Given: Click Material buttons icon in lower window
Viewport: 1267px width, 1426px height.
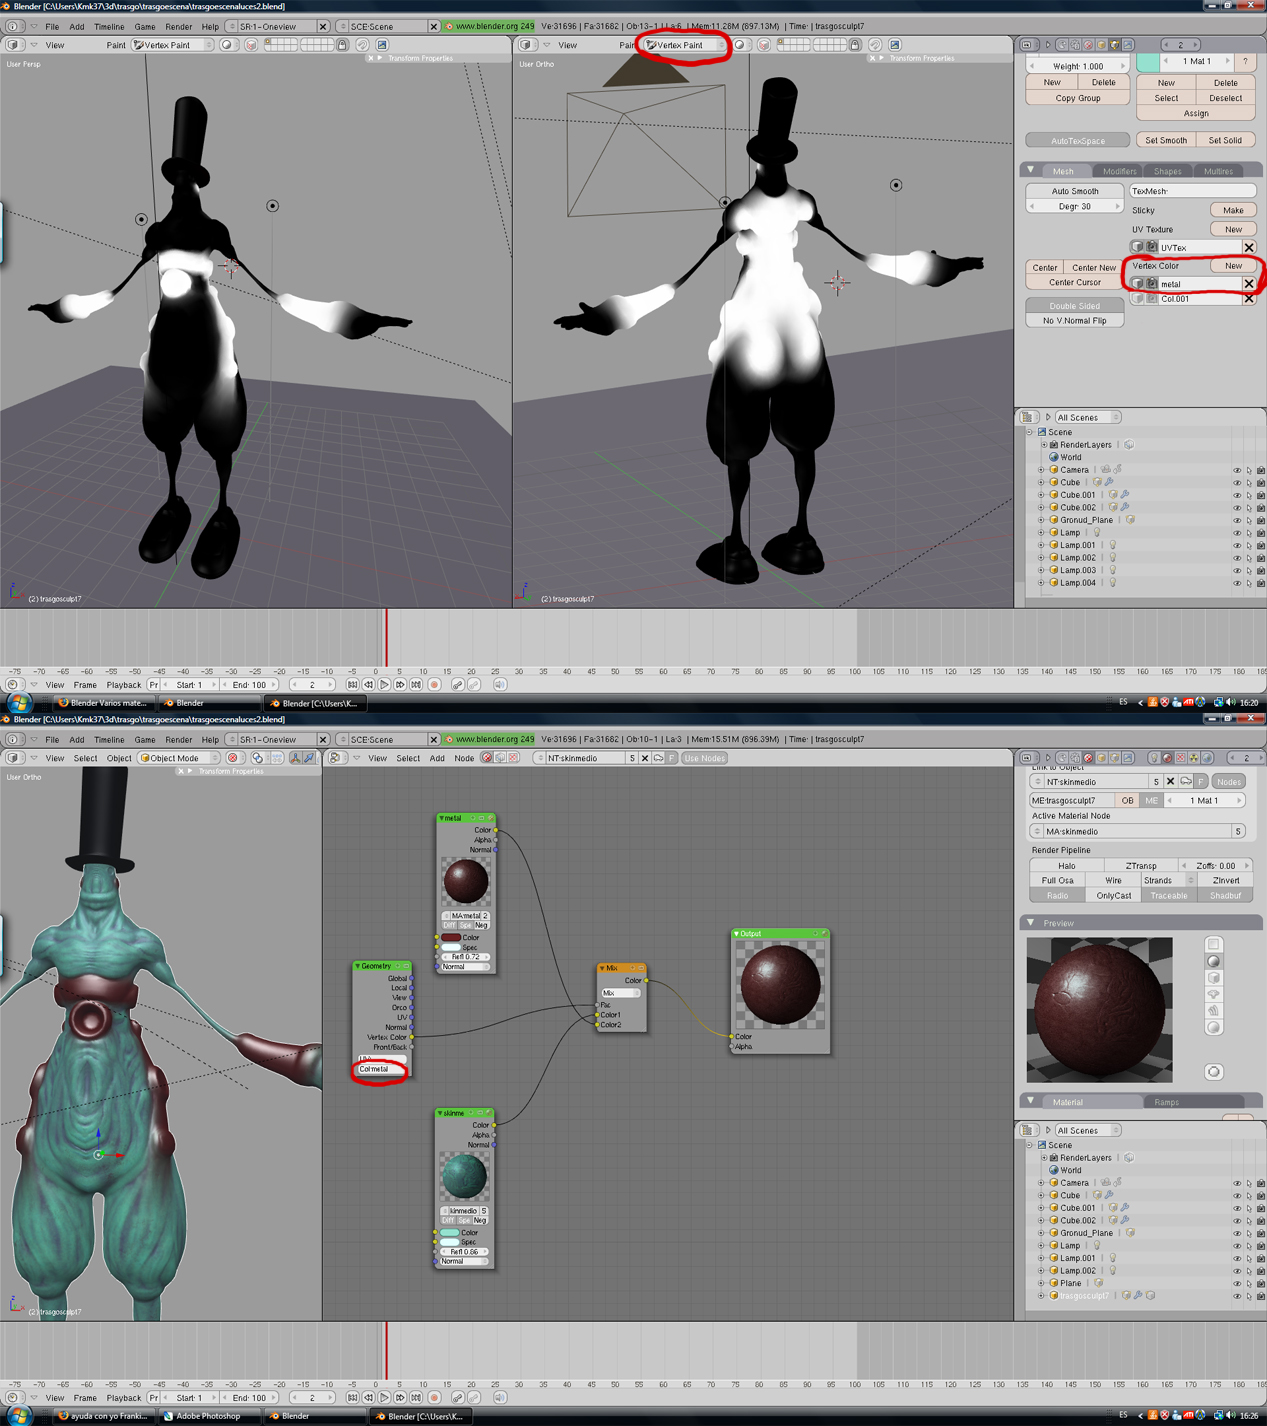Looking at the screenshot, I should [x=1167, y=758].
